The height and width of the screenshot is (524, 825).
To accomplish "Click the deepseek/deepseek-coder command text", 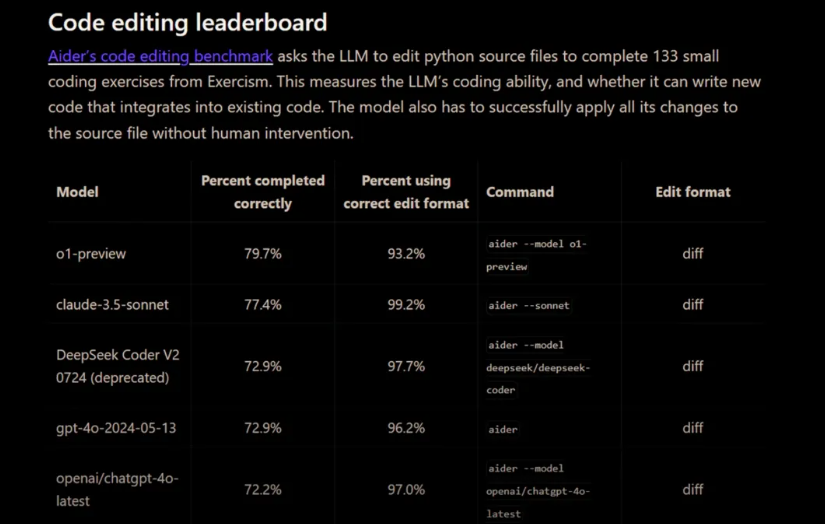I will tap(539, 368).
